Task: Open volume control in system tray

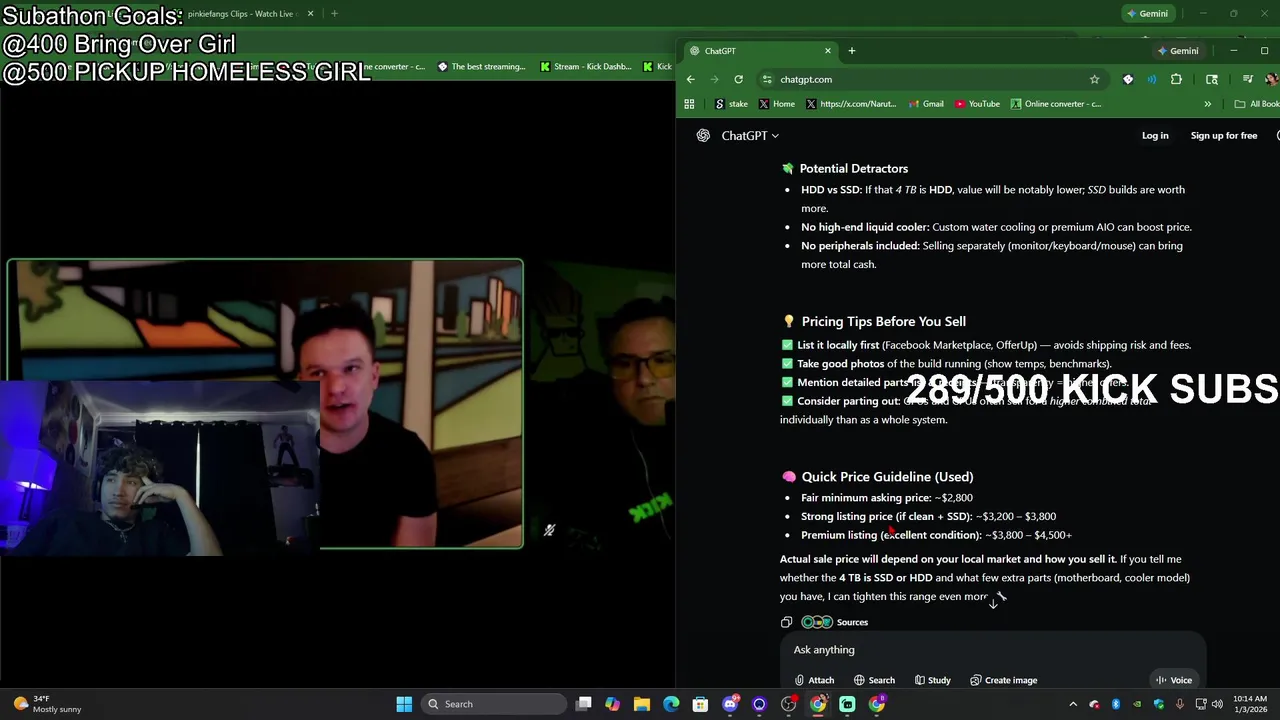Action: pos(1217,704)
